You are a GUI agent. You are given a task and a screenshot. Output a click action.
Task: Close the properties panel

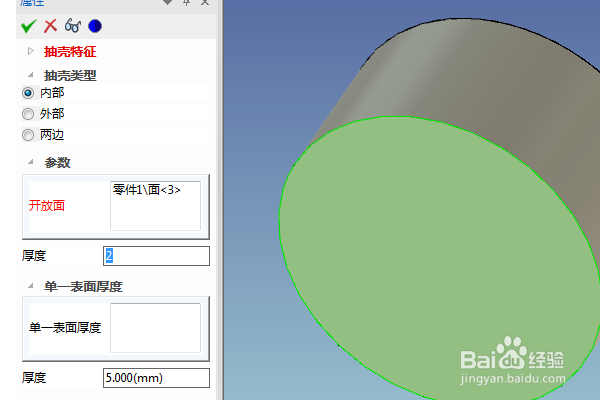205,2
